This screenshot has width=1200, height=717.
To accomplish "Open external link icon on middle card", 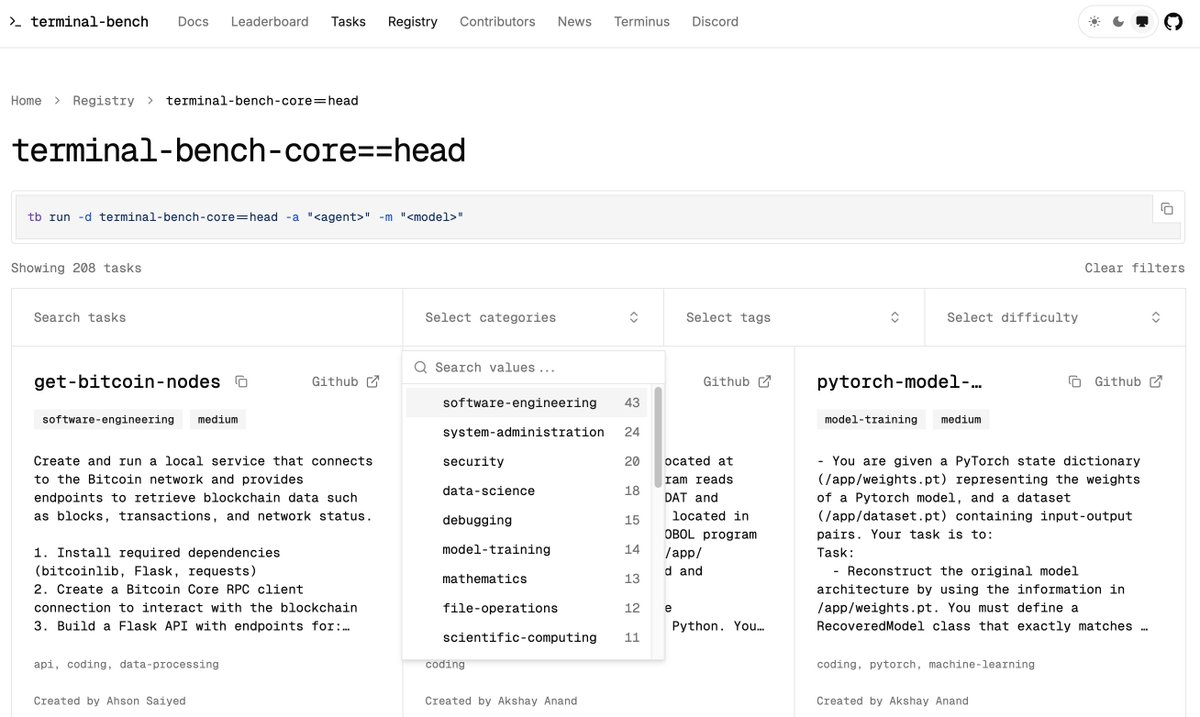I will tap(765, 381).
